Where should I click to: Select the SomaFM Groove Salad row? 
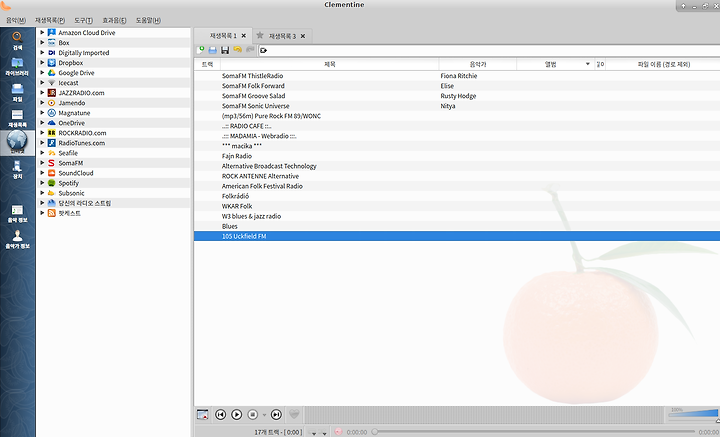click(x=457, y=96)
